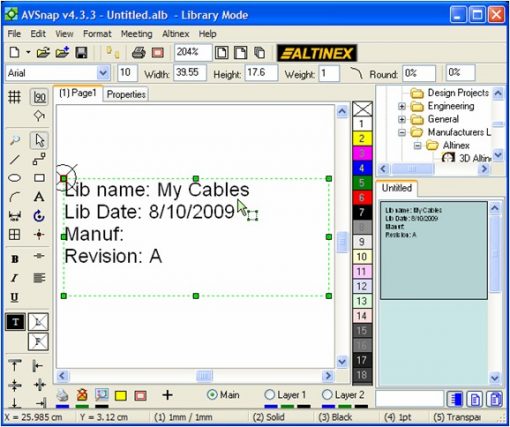This screenshot has height=427, width=510.
Task: Toggle the grid icon in left toolbar
Action: pos(14,97)
